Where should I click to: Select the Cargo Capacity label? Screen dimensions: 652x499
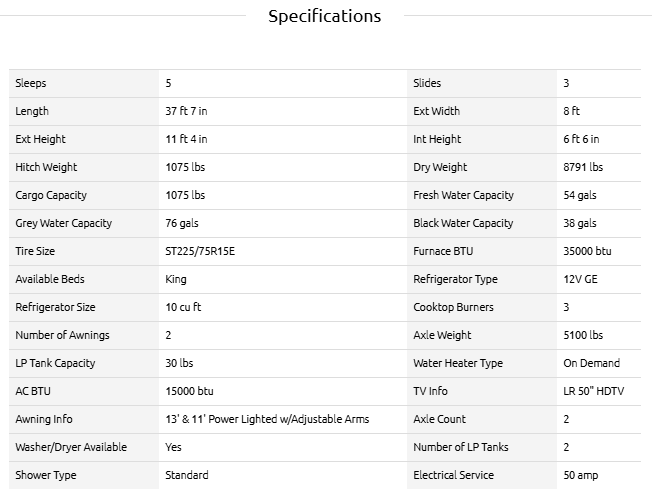(51, 195)
